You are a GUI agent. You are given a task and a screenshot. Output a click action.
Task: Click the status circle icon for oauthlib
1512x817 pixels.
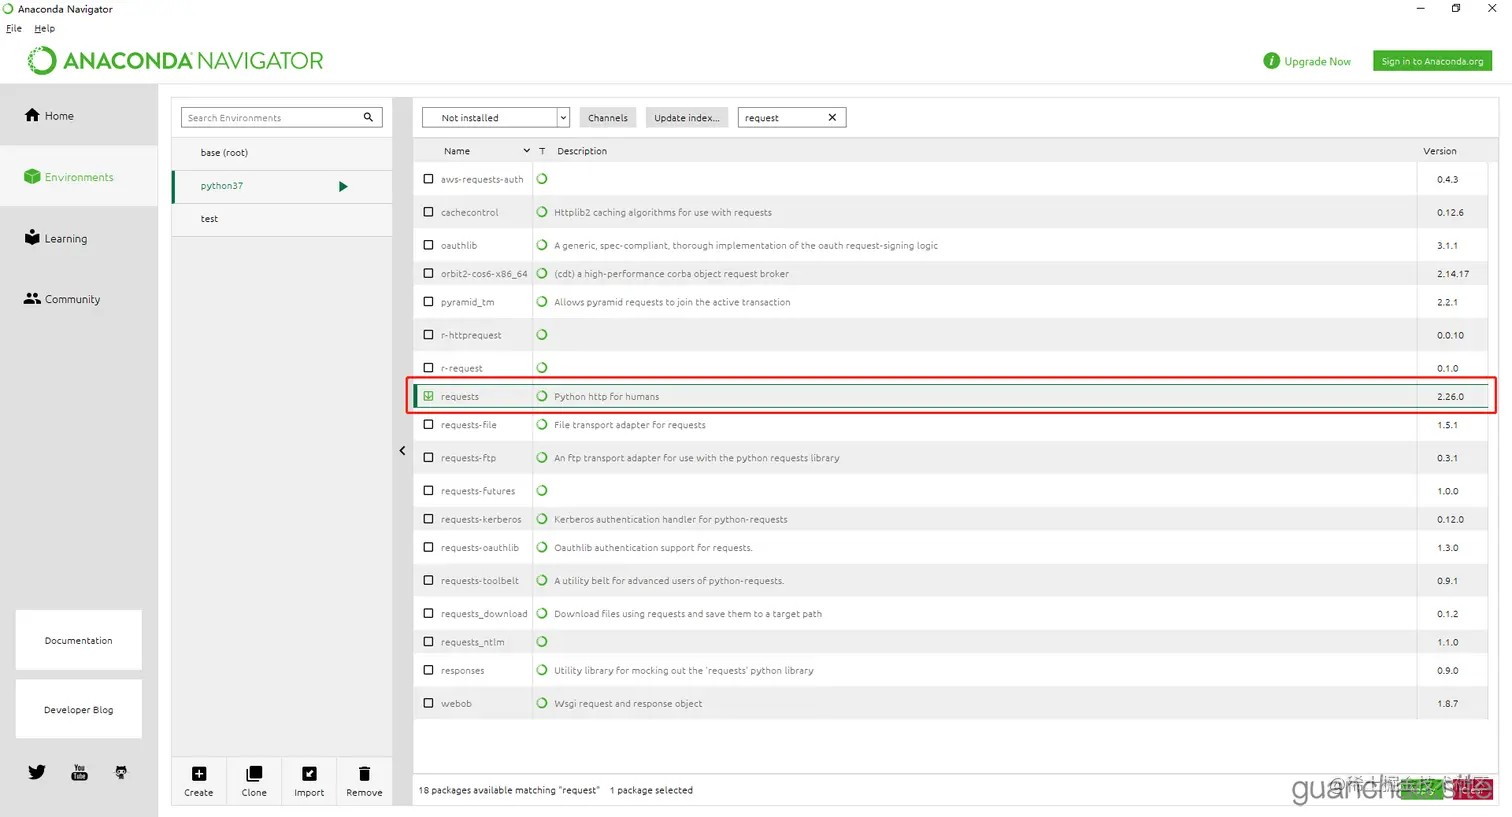pyautogui.click(x=542, y=245)
